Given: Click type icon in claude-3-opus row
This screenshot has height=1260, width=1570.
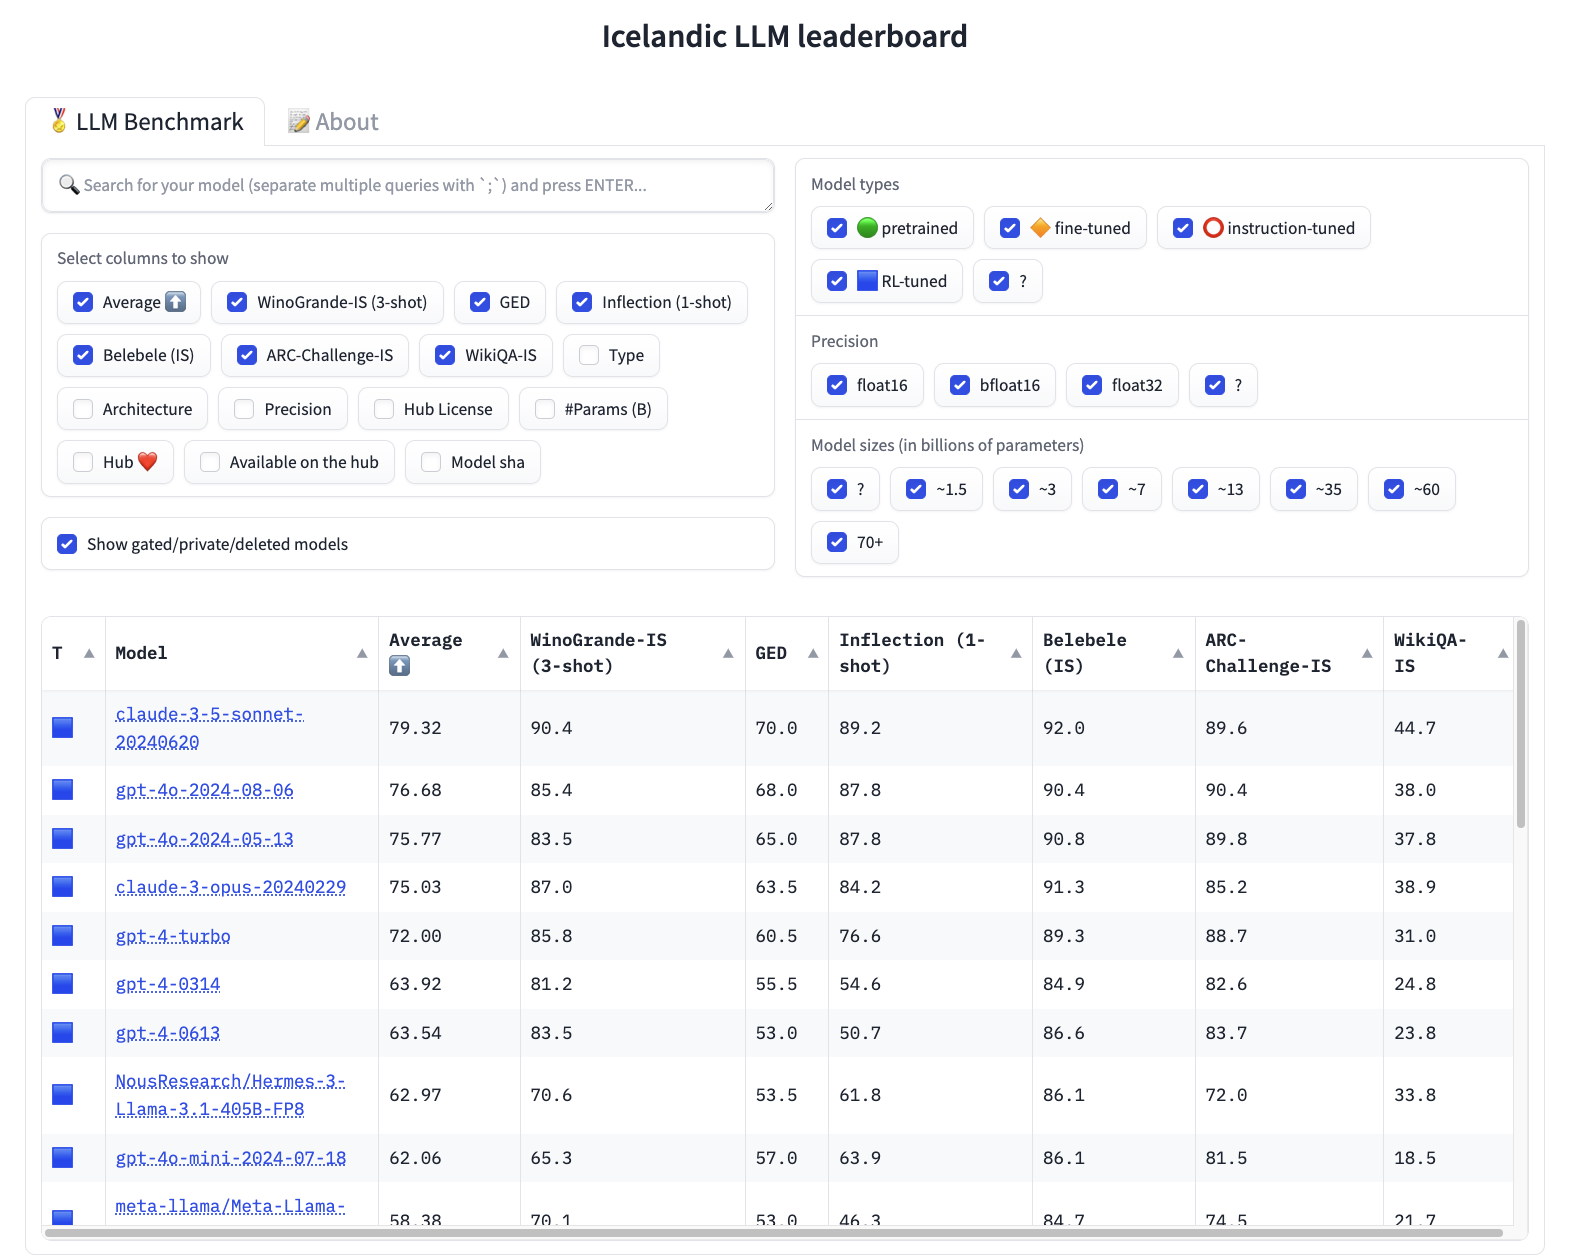Looking at the screenshot, I should tap(62, 886).
